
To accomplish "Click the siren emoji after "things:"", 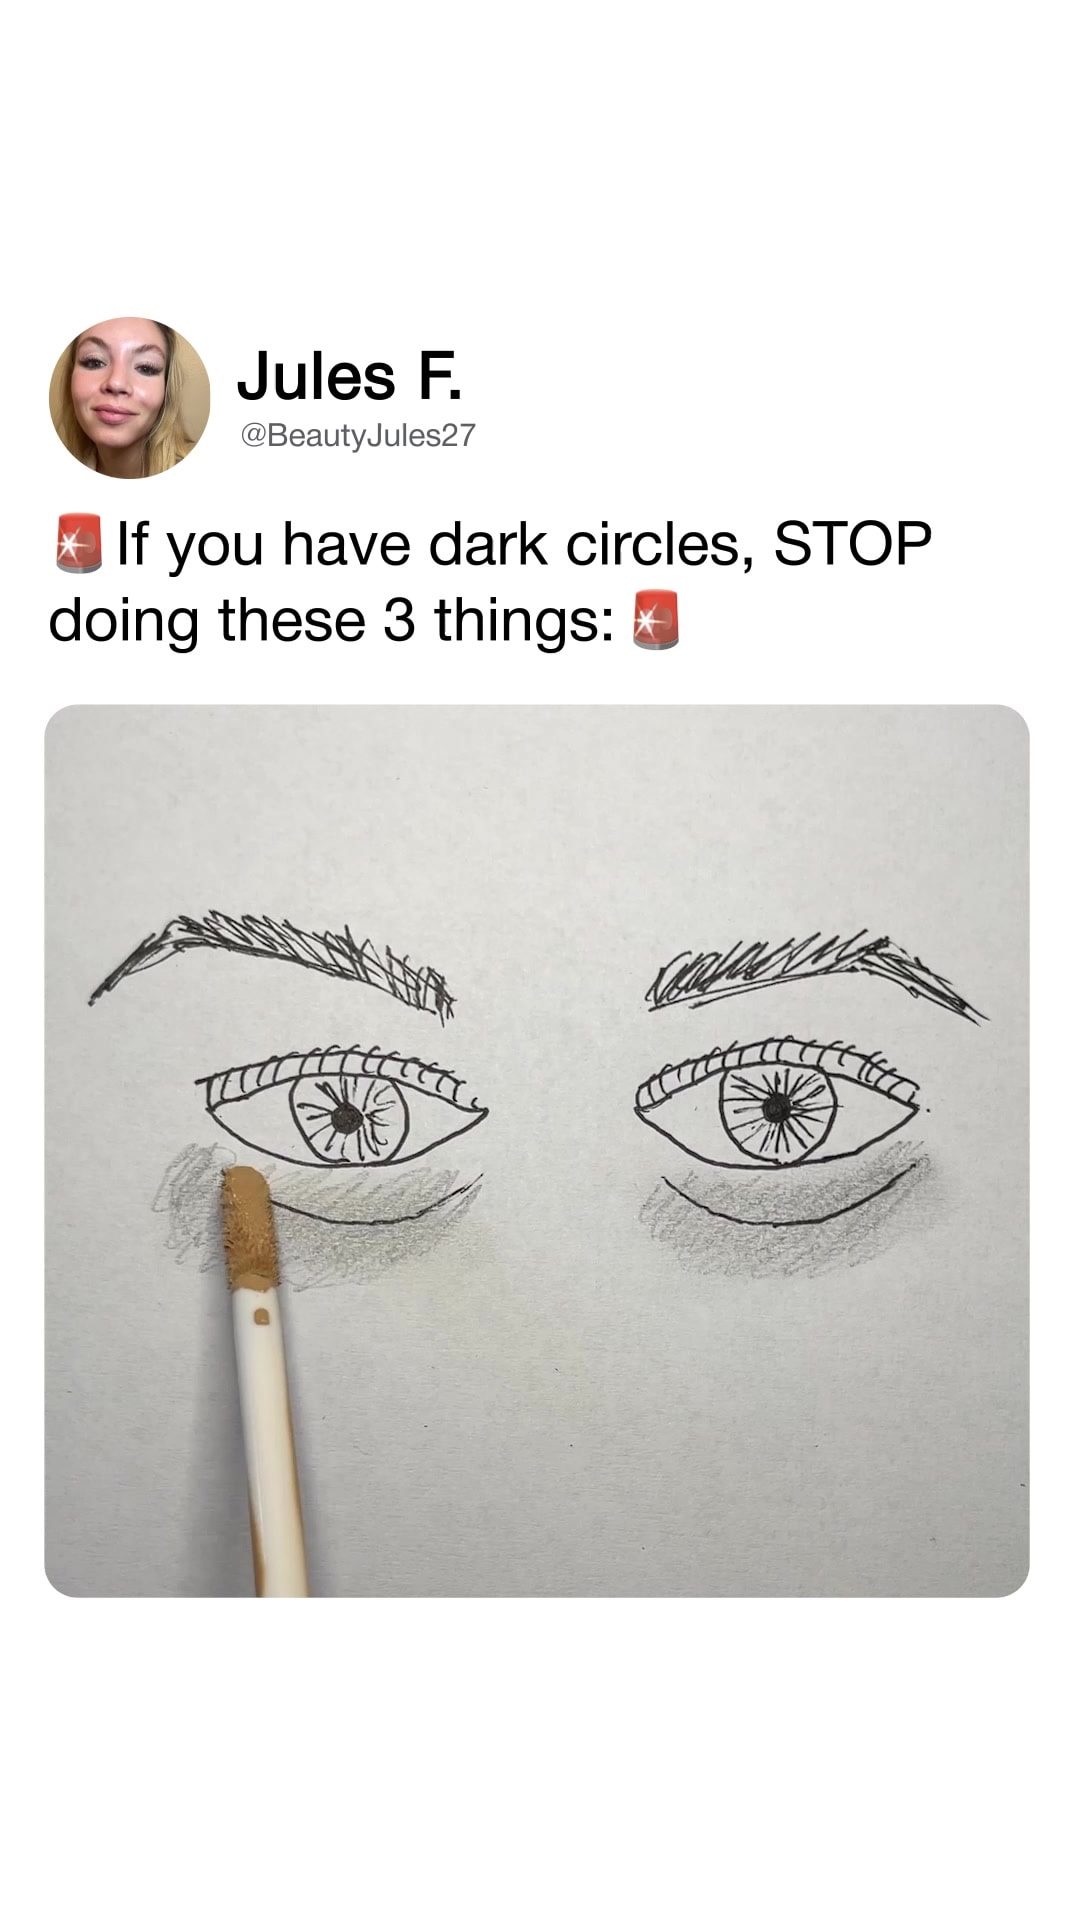I will point(656,620).
